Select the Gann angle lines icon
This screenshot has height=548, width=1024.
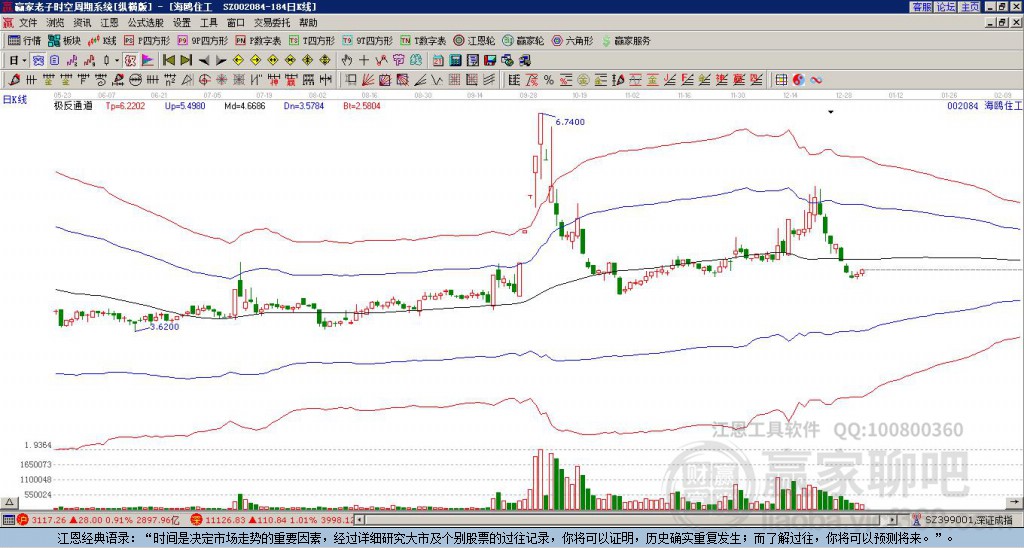pyautogui.click(x=420, y=80)
